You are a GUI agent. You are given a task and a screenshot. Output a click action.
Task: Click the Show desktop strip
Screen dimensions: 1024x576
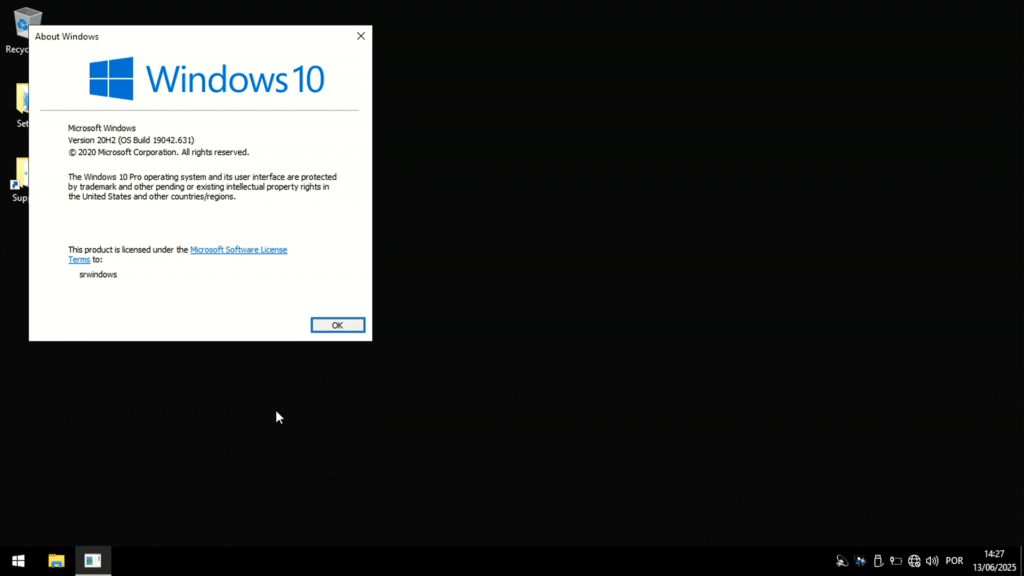click(1021, 561)
